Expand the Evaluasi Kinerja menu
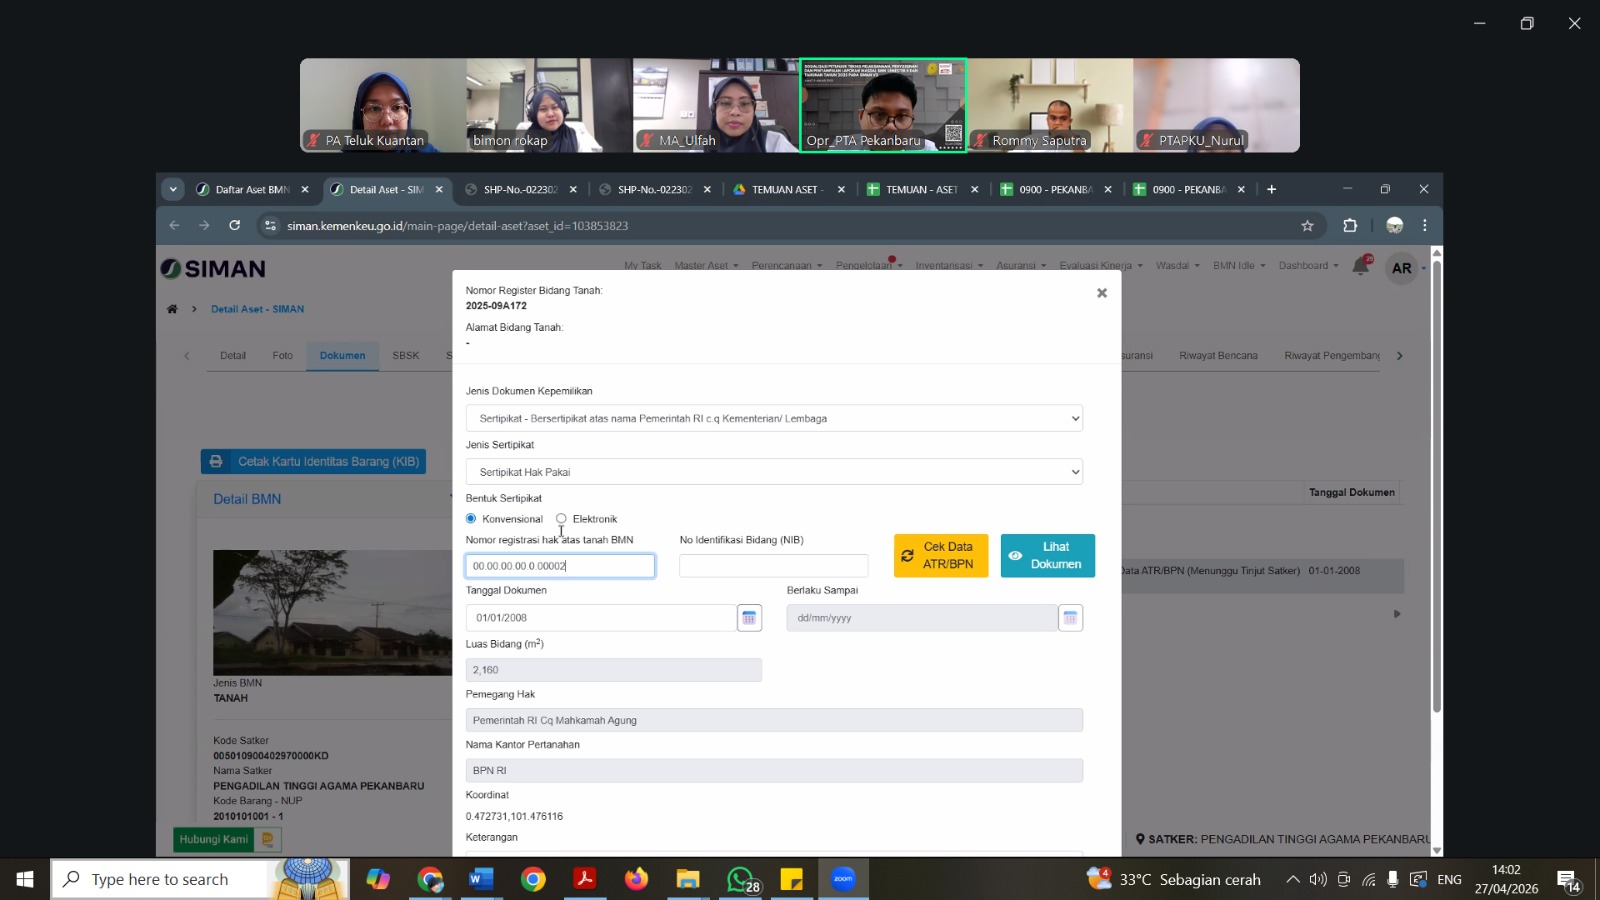1600x900 pixels. pyautogui.click(x=1101, y=265)
